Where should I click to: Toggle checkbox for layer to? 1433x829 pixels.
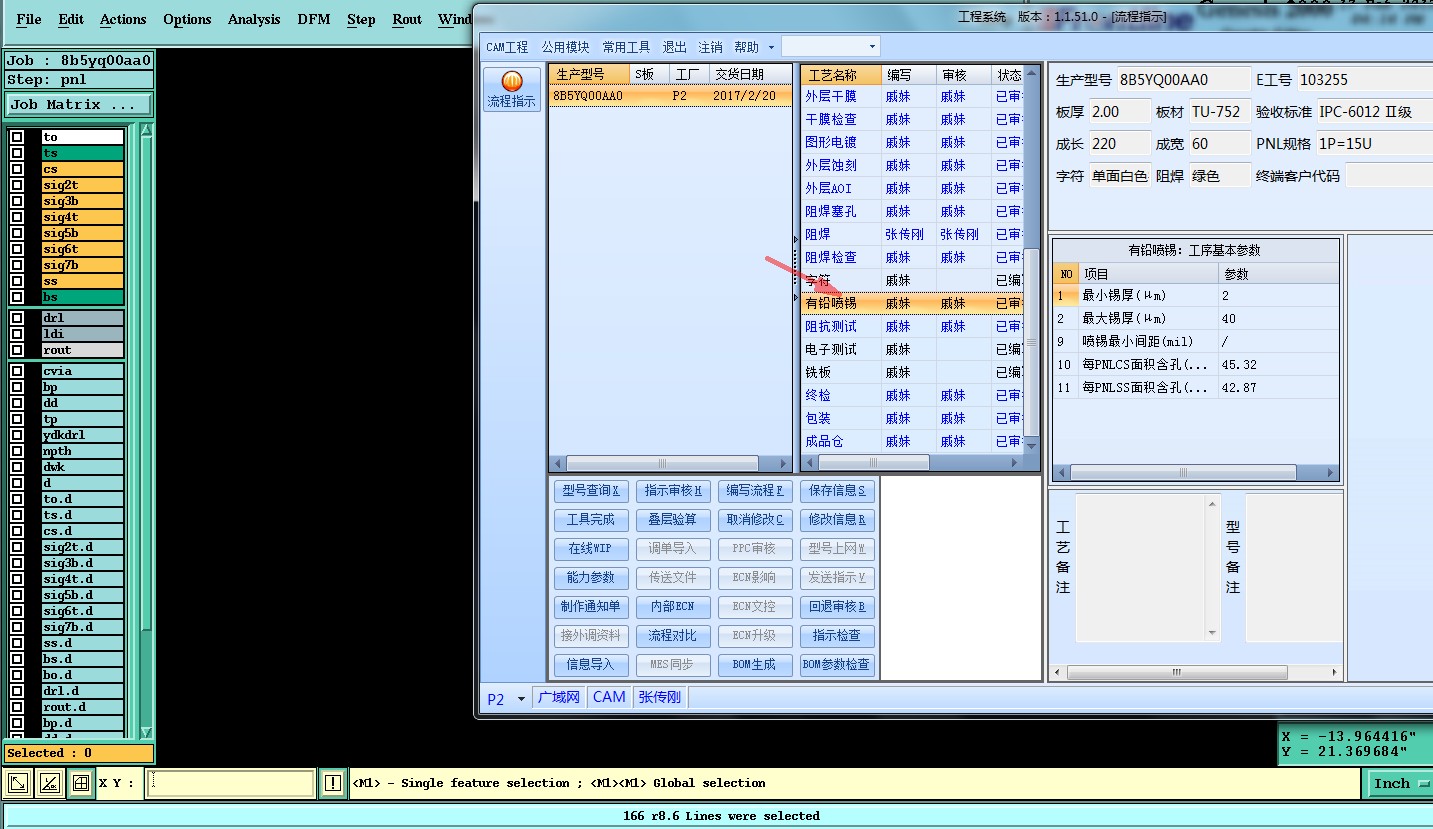tap(17, 137)
